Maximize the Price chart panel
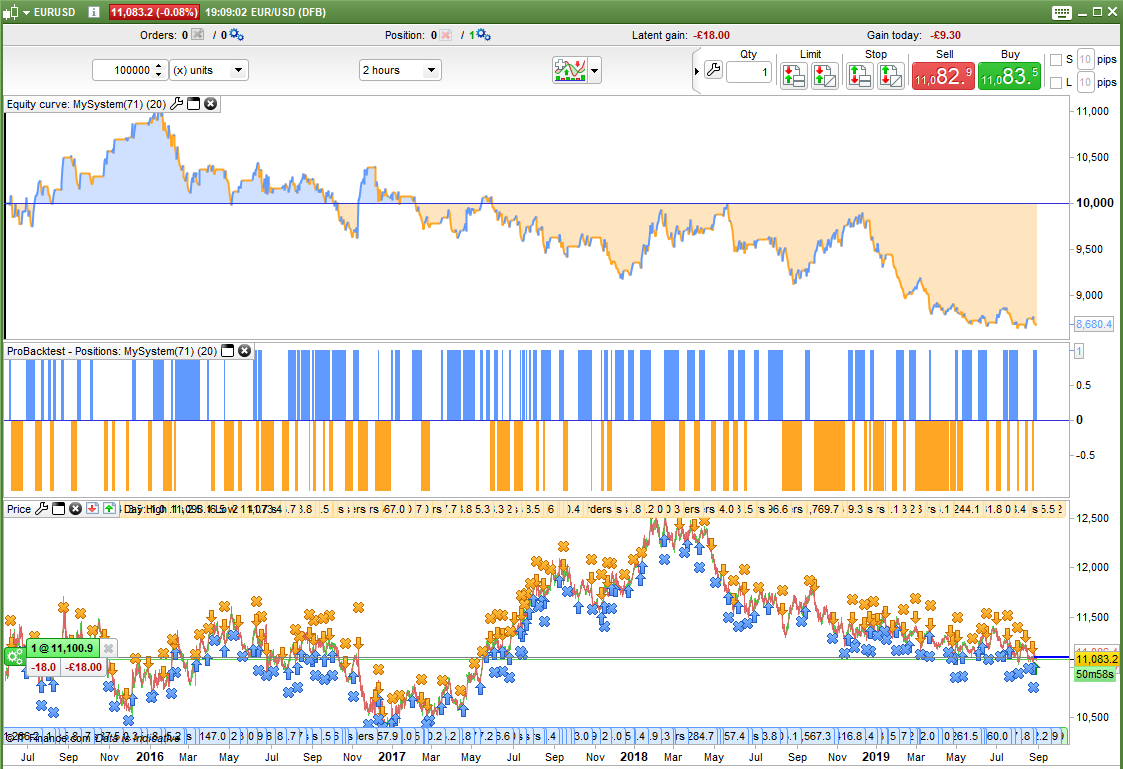This screenshot has width=1123, height=769. 58,509
